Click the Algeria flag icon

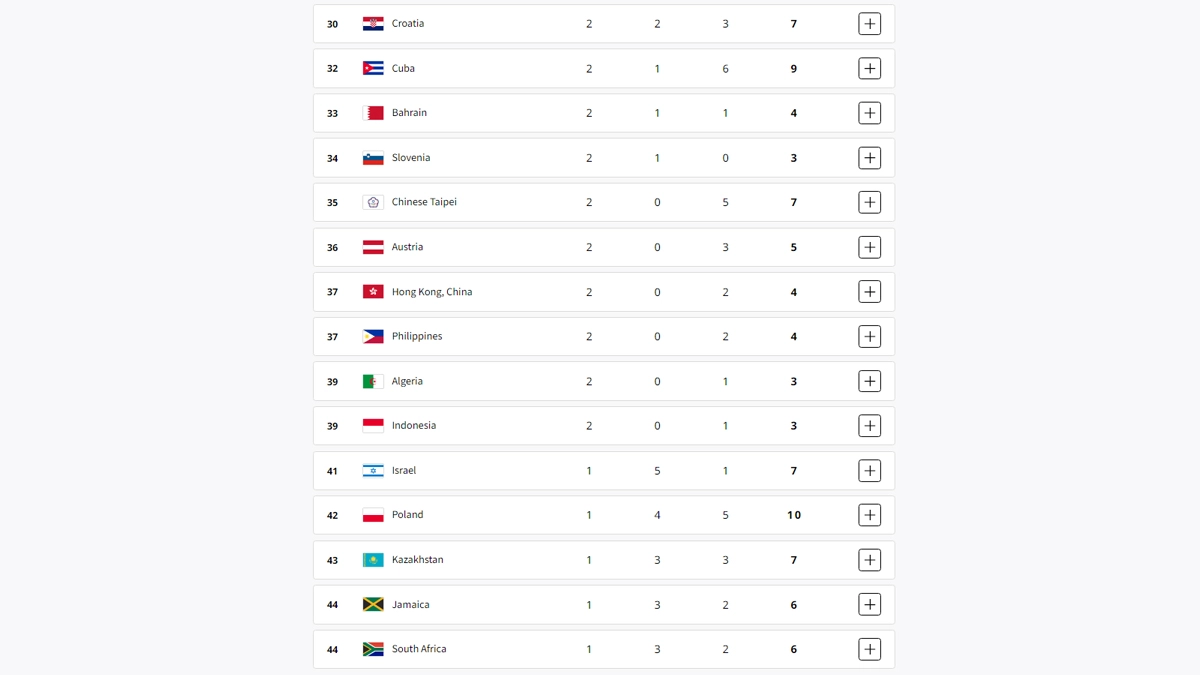pos(373,381)
